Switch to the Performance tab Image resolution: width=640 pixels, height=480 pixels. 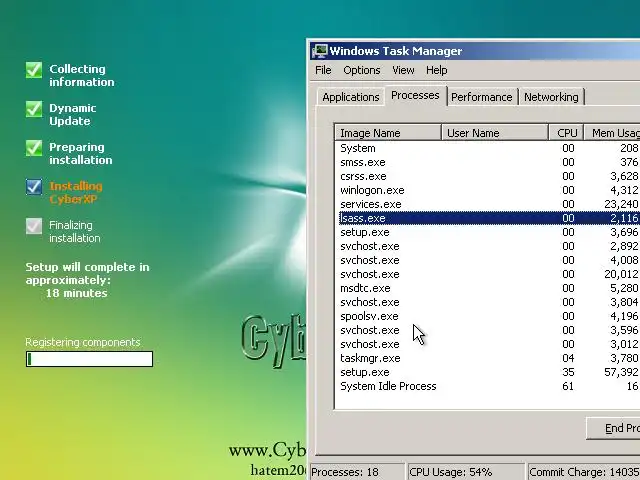coord(482,97)
